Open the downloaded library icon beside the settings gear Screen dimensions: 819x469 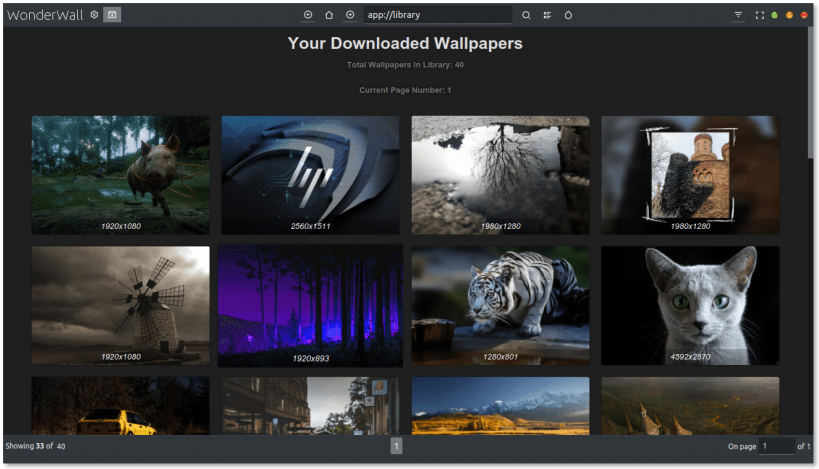click(x=112, y=15)
